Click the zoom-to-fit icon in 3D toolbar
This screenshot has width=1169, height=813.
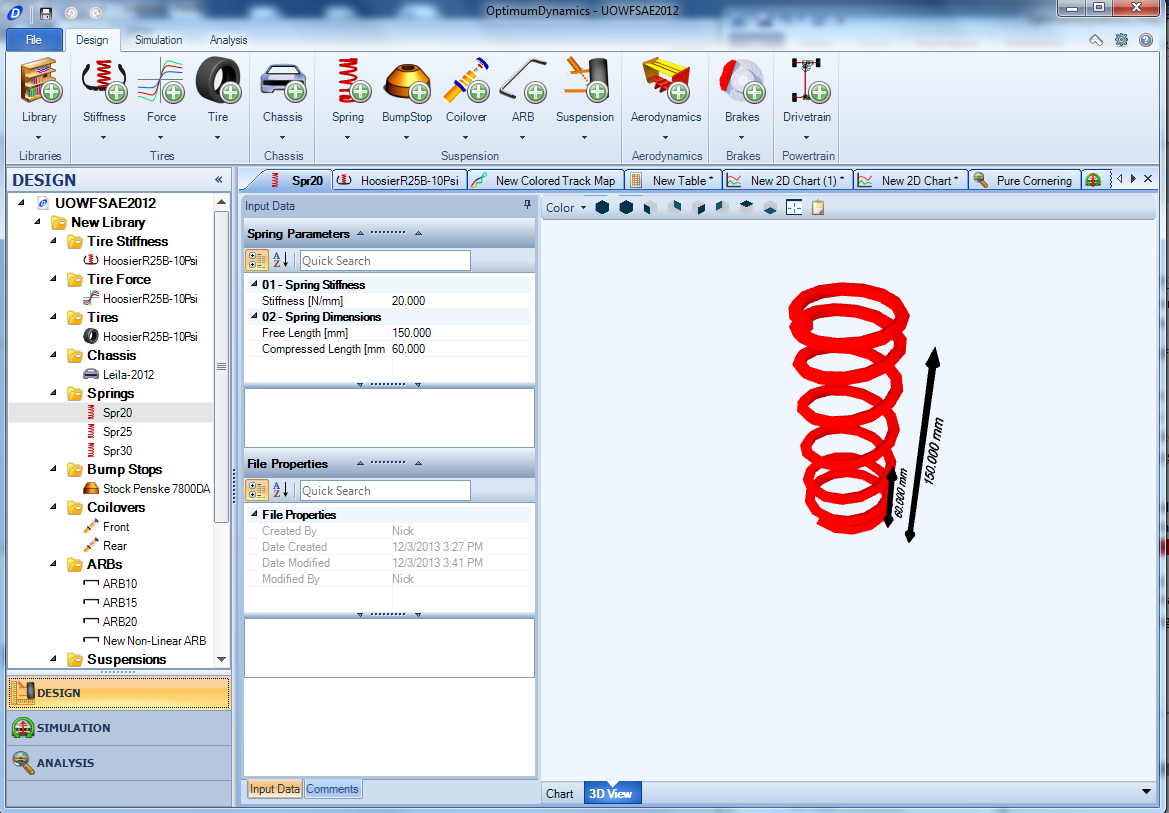(794, 207)
